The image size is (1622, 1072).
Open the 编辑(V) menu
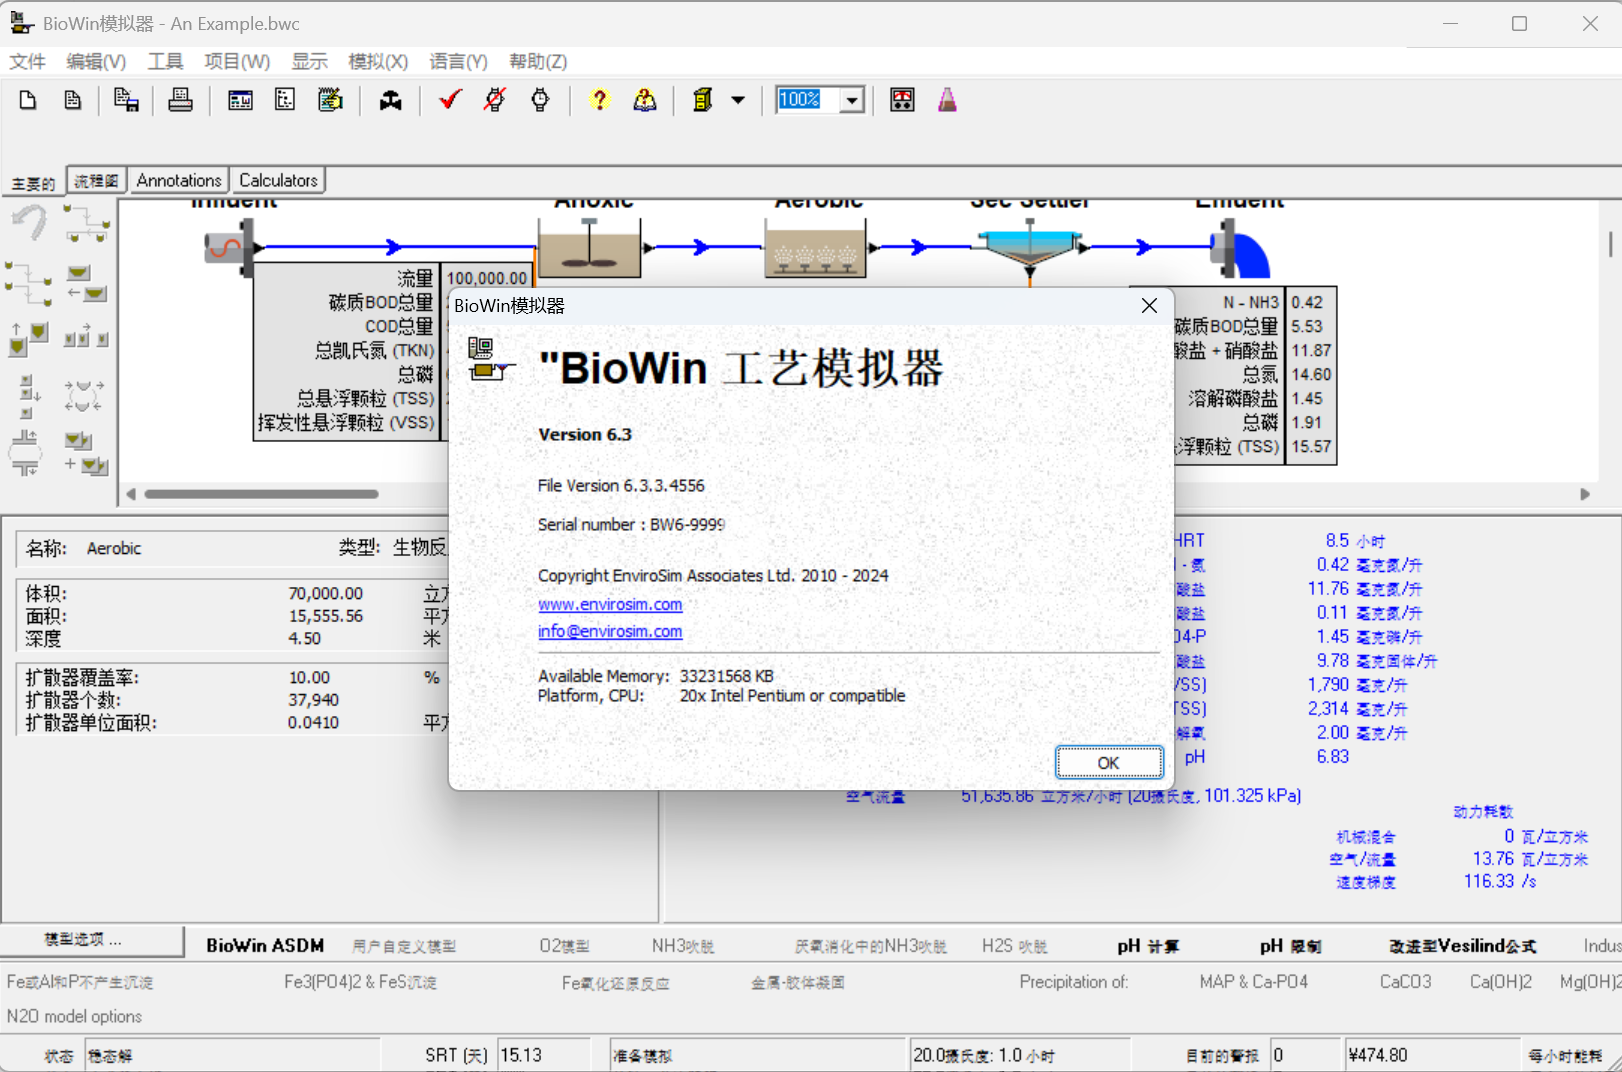[96, 62]
